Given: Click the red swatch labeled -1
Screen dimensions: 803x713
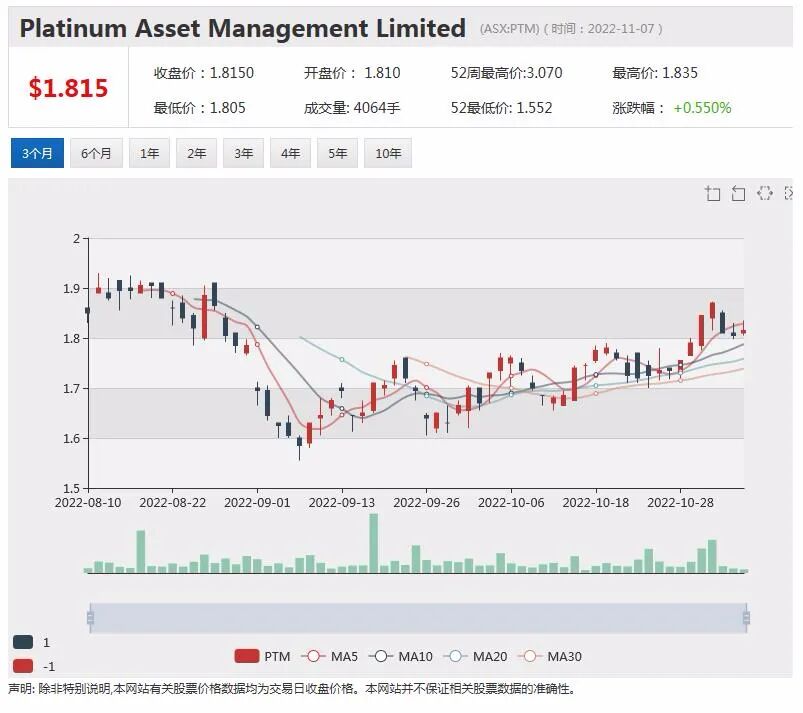Looking at the screenshot, I should point(23,666).
